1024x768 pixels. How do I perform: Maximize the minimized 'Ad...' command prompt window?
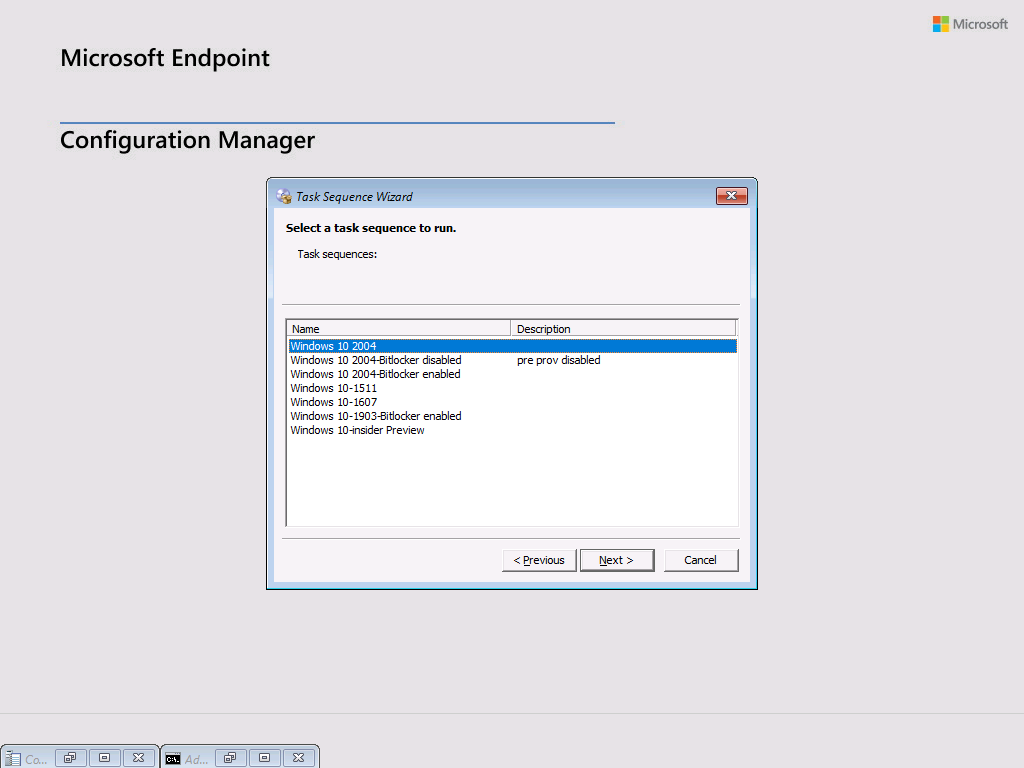coord(264,758)
